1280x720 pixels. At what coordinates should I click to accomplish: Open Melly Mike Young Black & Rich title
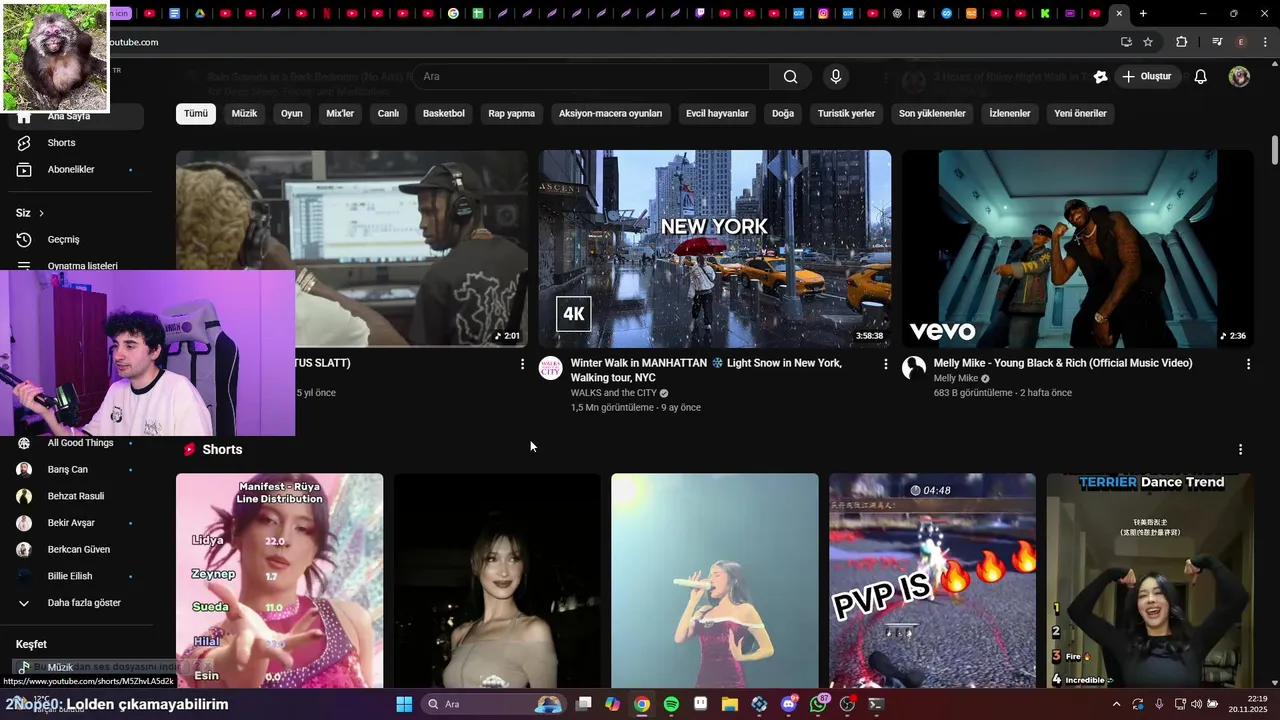click(x=1063, y=363)
